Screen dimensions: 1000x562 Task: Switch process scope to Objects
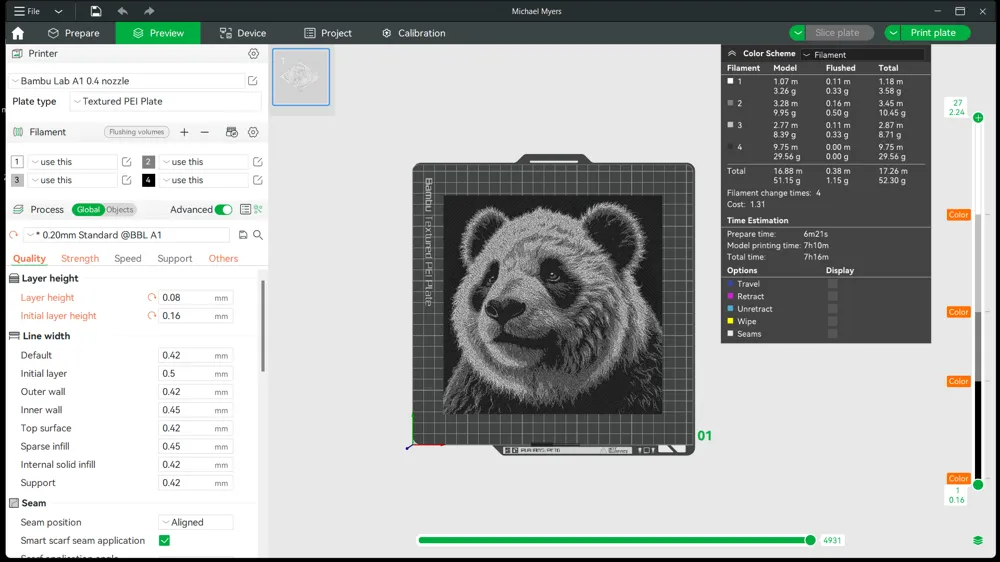120,209
